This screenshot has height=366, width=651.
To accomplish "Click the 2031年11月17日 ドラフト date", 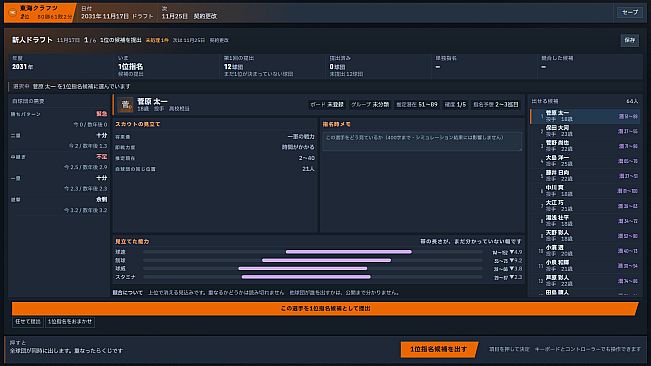I will tap(117, 16).
